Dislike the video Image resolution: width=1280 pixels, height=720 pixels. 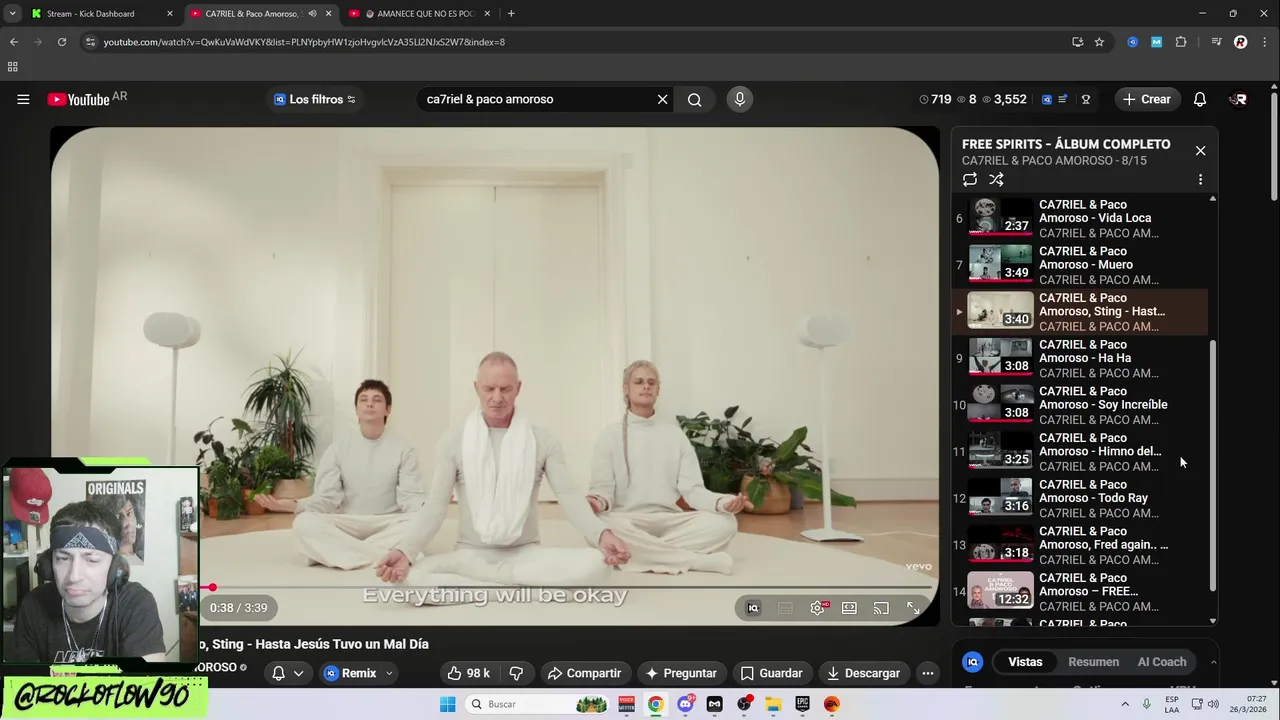(516, 673)
